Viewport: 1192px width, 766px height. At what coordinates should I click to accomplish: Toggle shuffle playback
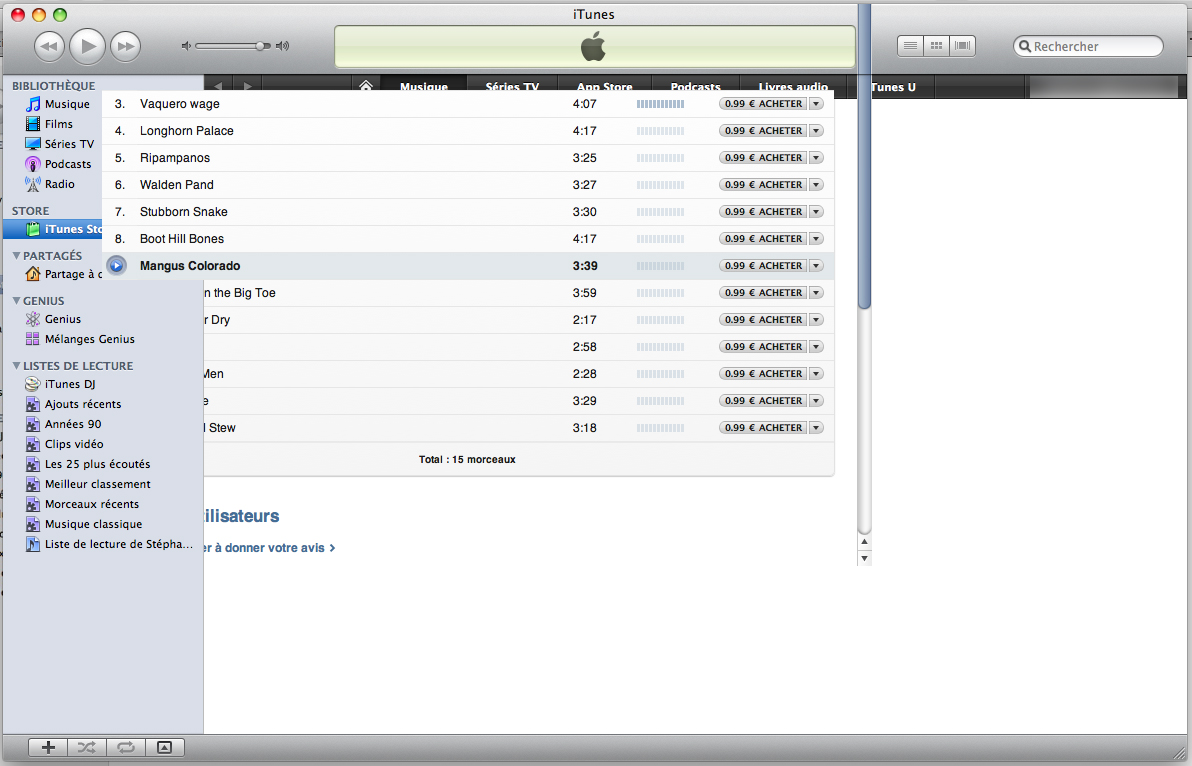(87, 747)
